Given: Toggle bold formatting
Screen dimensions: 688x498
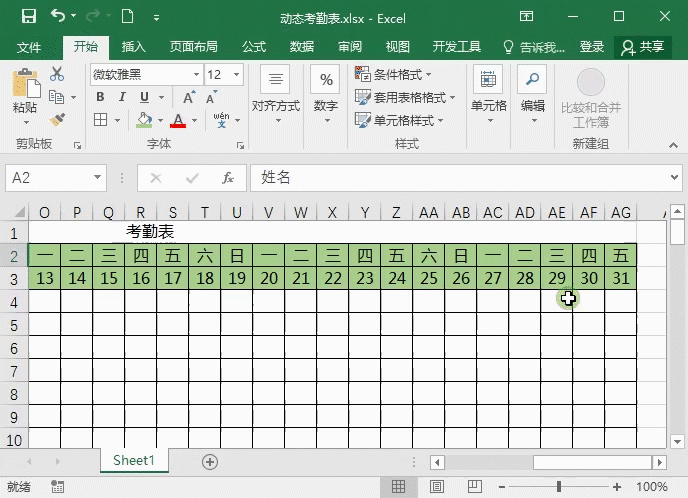Looking at the screenshot, I should coord(100,97).
